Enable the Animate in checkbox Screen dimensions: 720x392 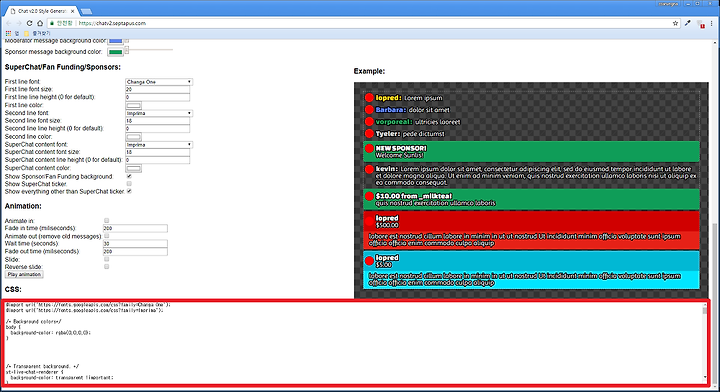(x=107, y=221)
